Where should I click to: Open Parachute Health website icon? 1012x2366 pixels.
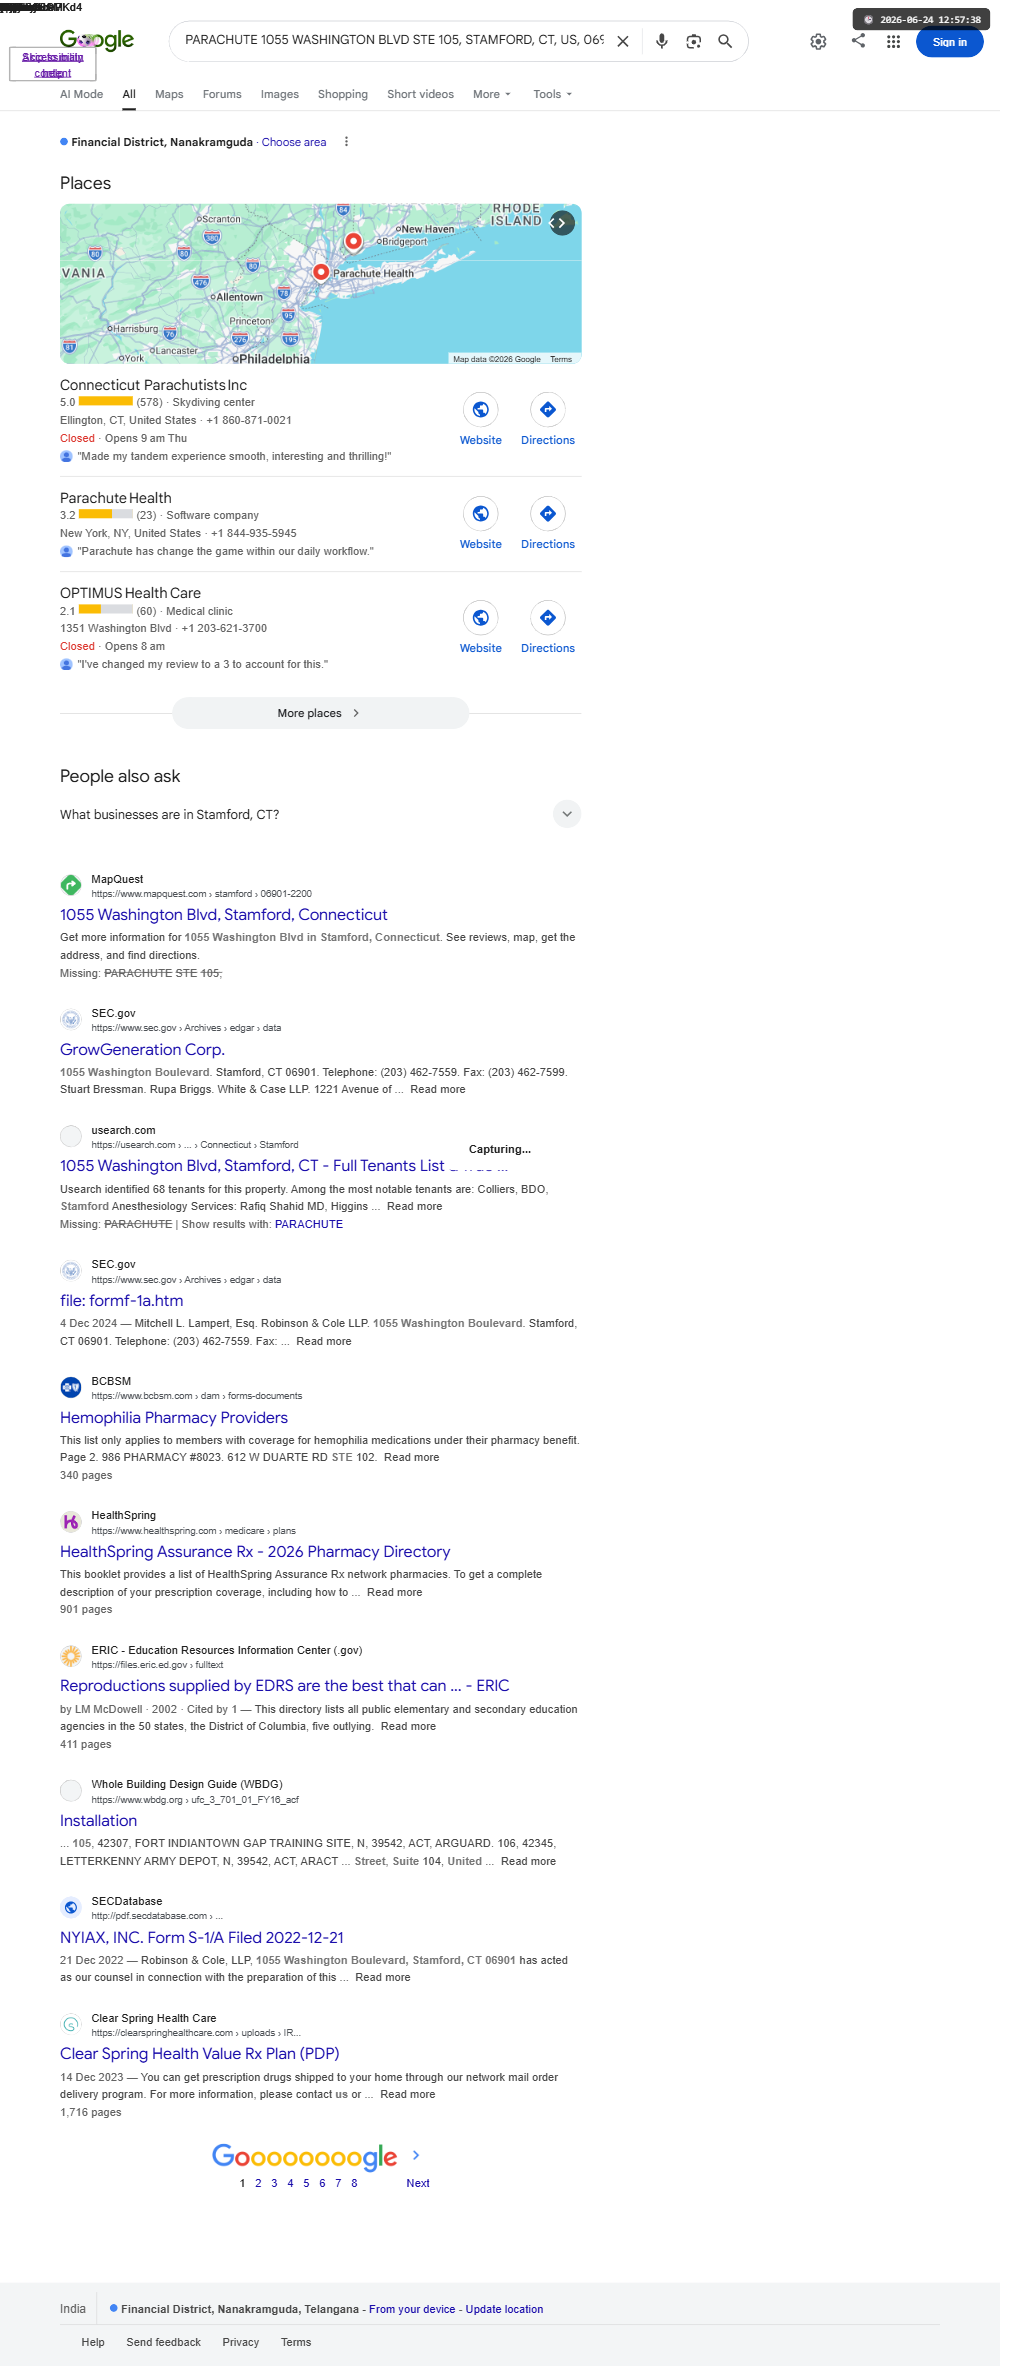481,513
